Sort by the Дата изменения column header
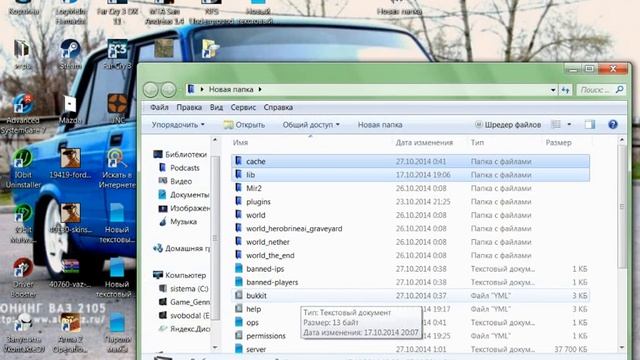 424,142
